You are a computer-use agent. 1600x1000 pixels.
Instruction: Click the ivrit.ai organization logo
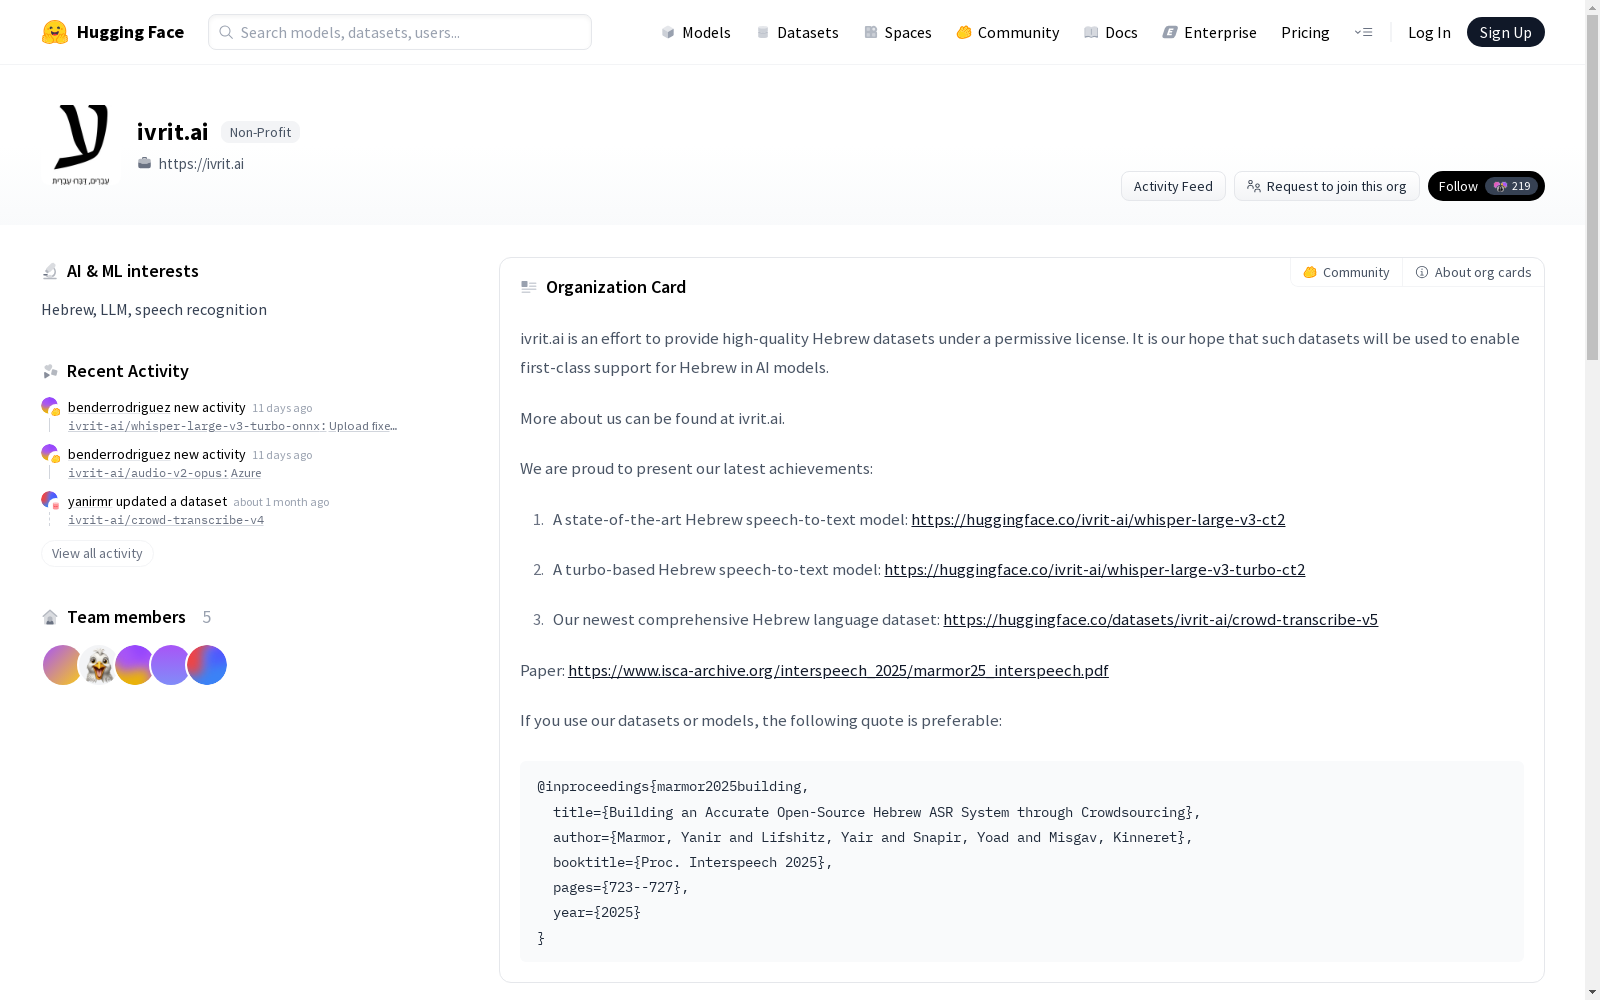(x=81, y=145)
